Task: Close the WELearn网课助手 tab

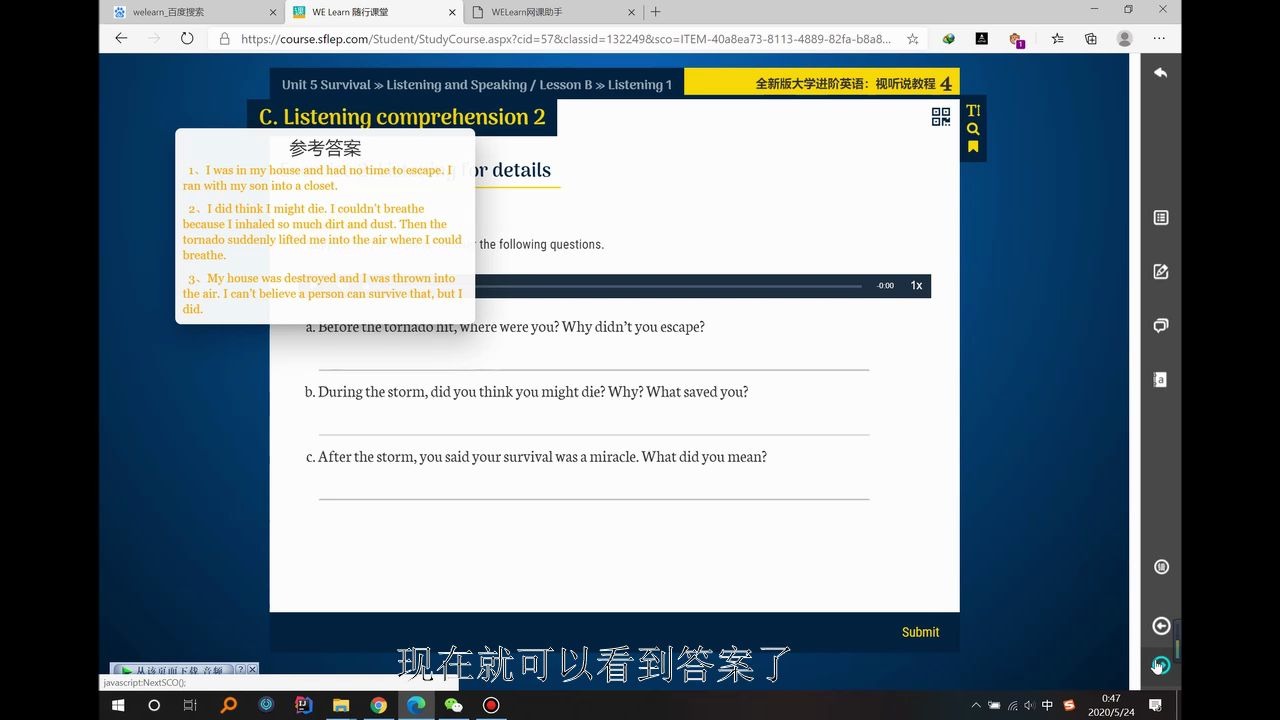Action: pos(632,12)
